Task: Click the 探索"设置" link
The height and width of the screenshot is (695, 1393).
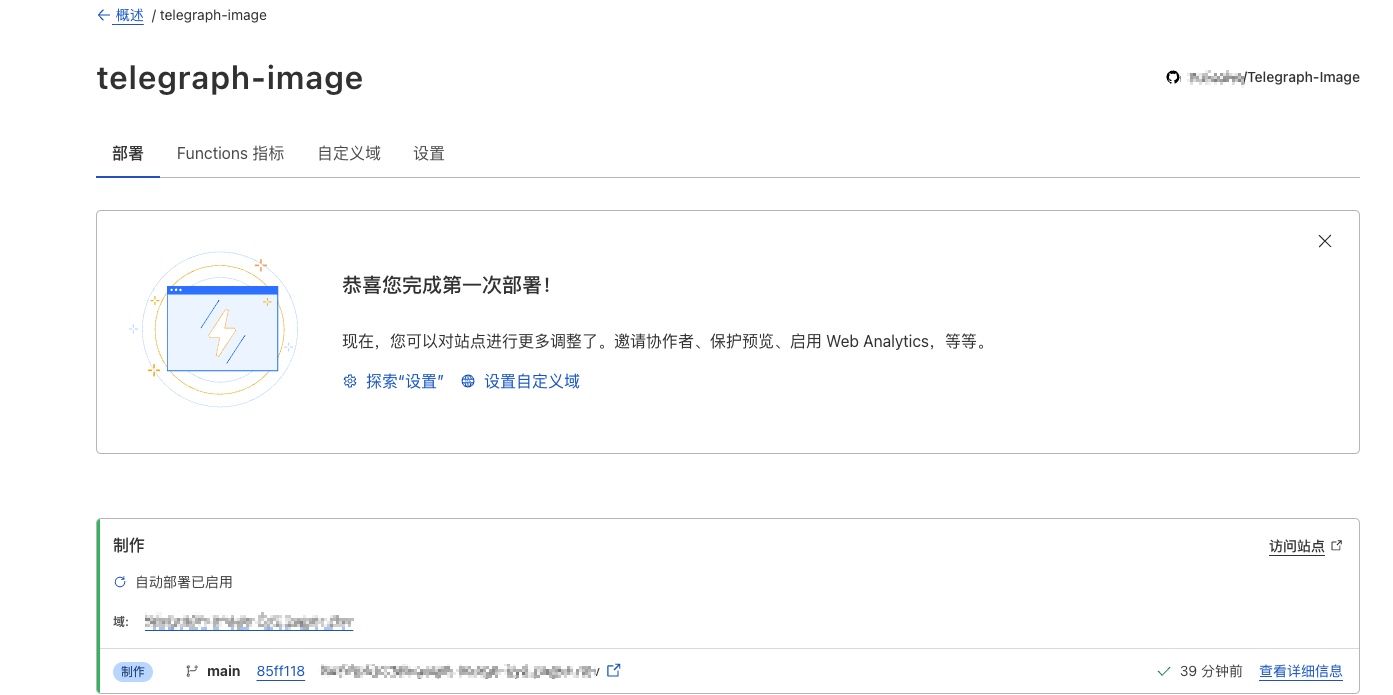Action: 405,381
